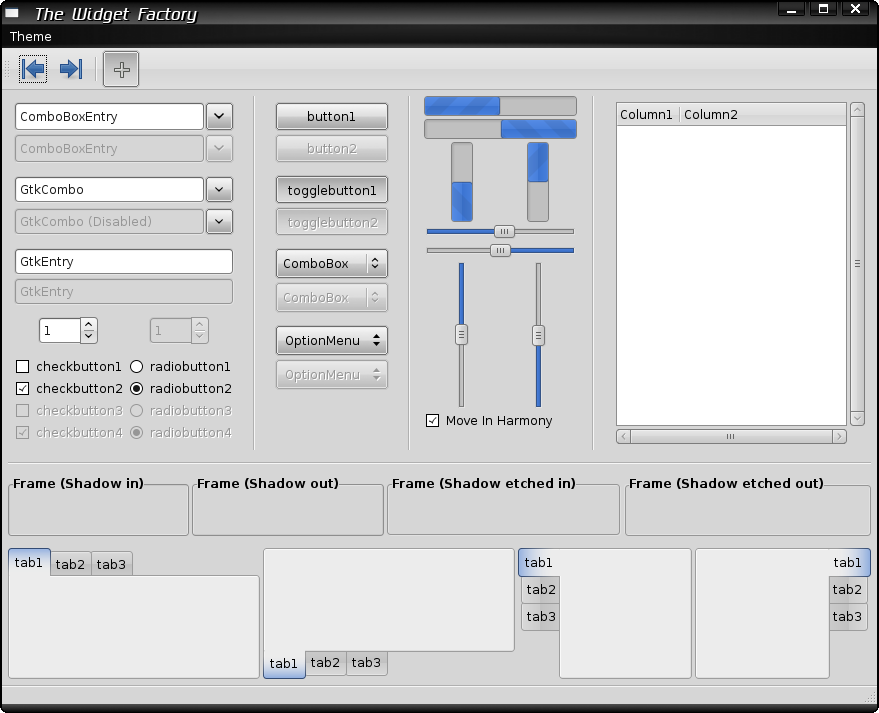879x713 pixels.
Task: Click the disabled OptionMenu dropdown
Action: coord(332,374)
